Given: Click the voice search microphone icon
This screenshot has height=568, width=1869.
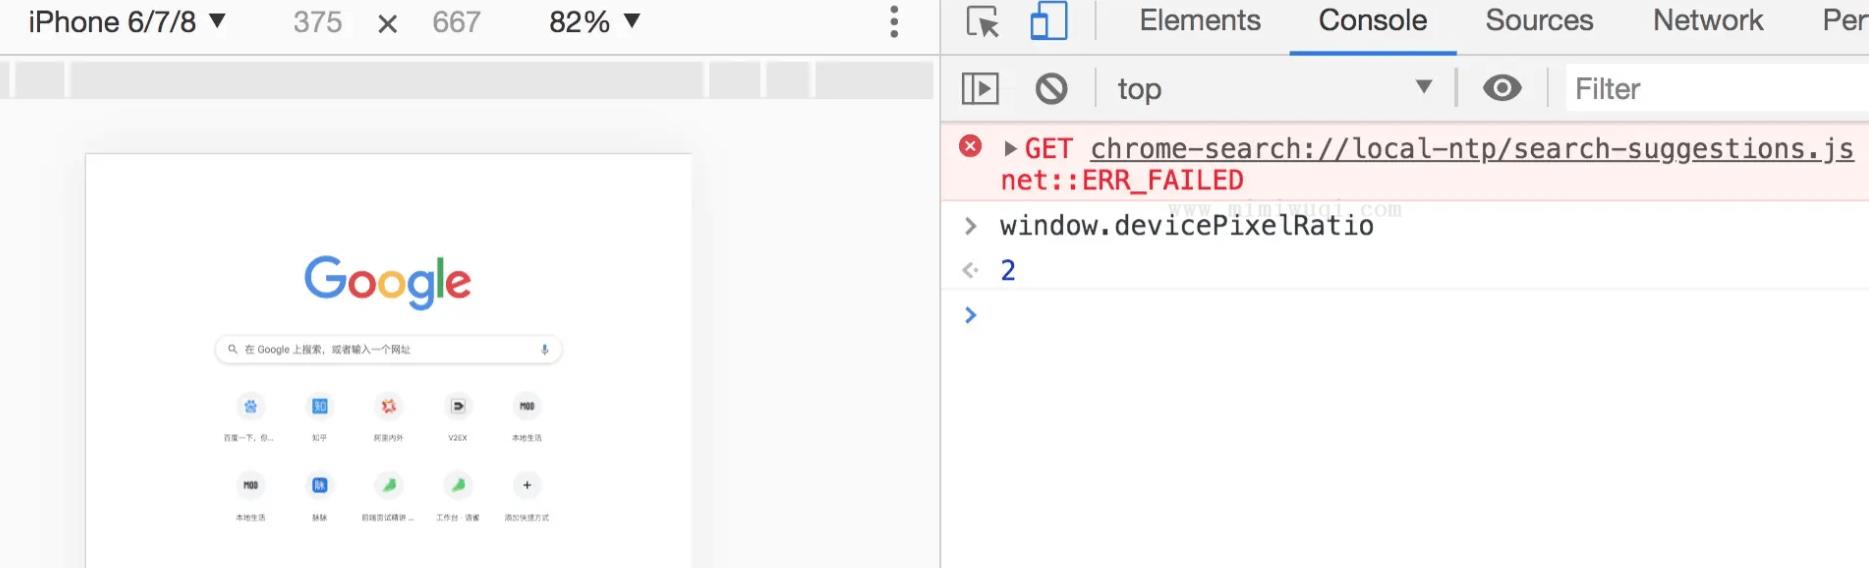Looking at the screenshot, I should tap(545, 349).
